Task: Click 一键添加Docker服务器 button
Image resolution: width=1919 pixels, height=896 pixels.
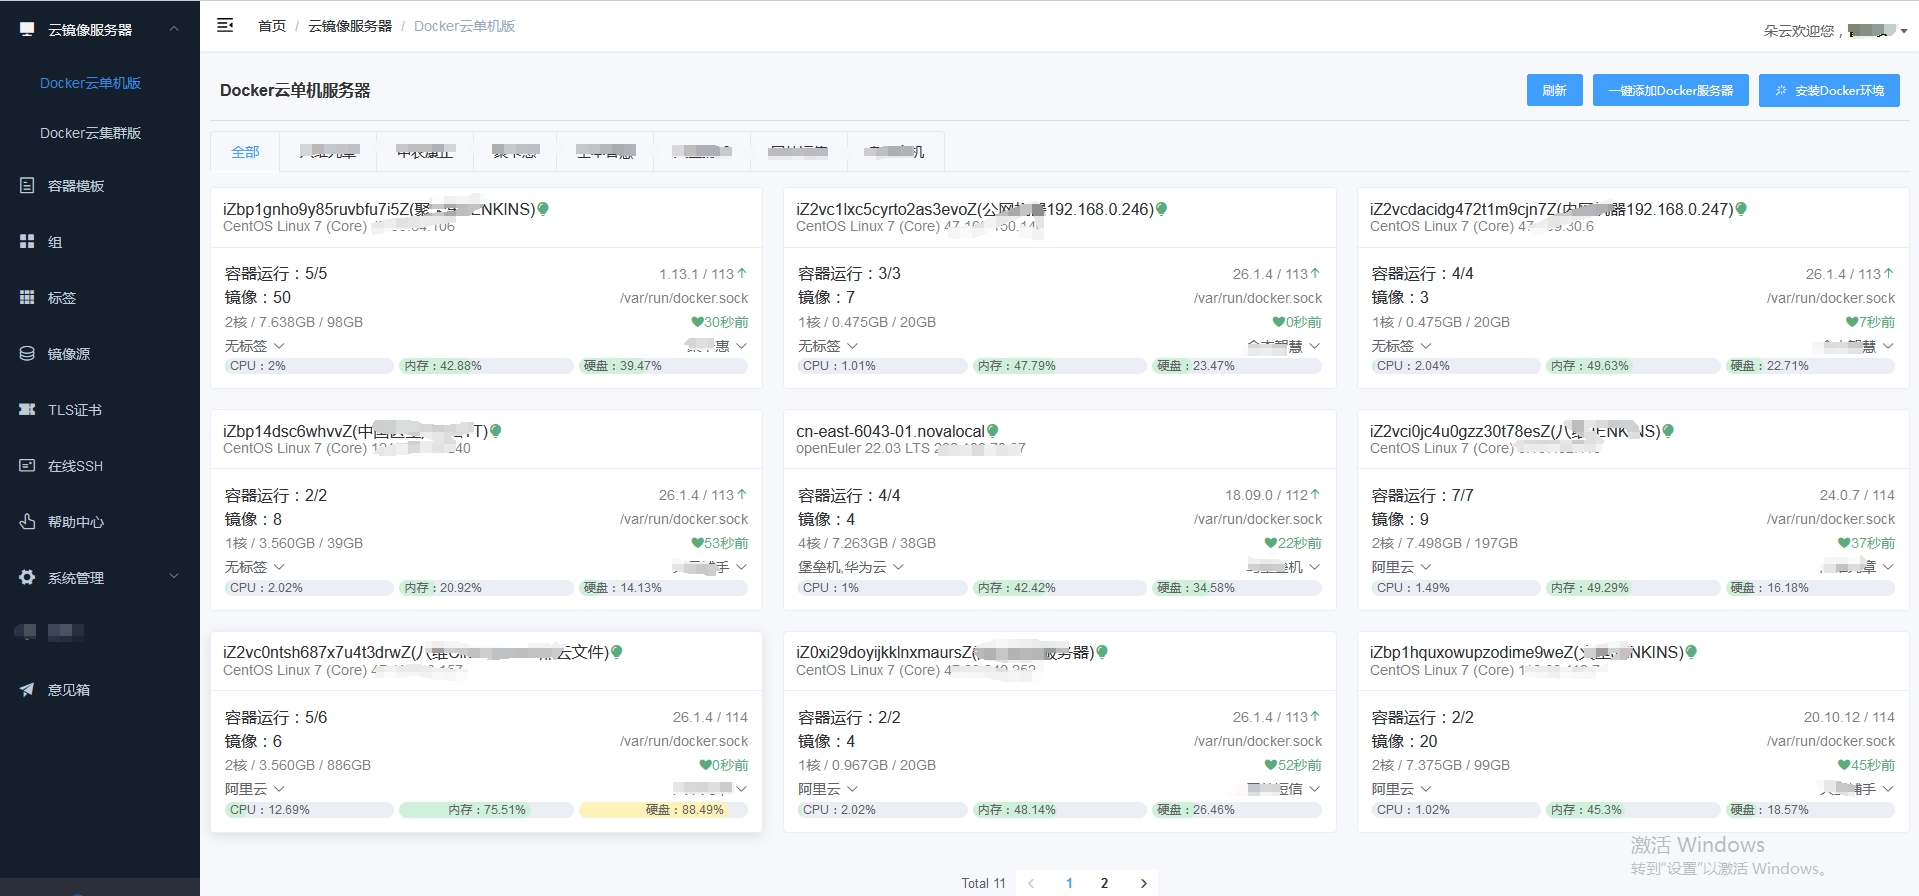Action: tap(1670, 90)
